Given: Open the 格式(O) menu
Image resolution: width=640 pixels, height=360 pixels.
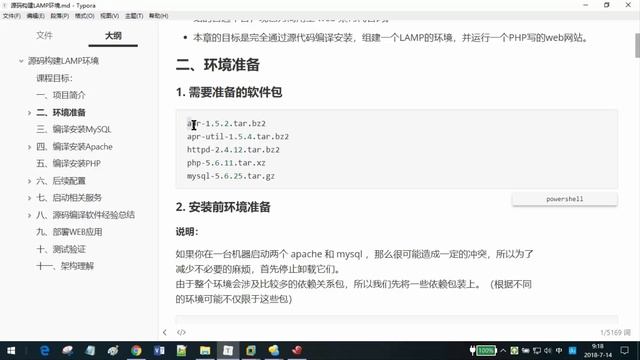Looking at the screenshot, I should click(84, 16).
